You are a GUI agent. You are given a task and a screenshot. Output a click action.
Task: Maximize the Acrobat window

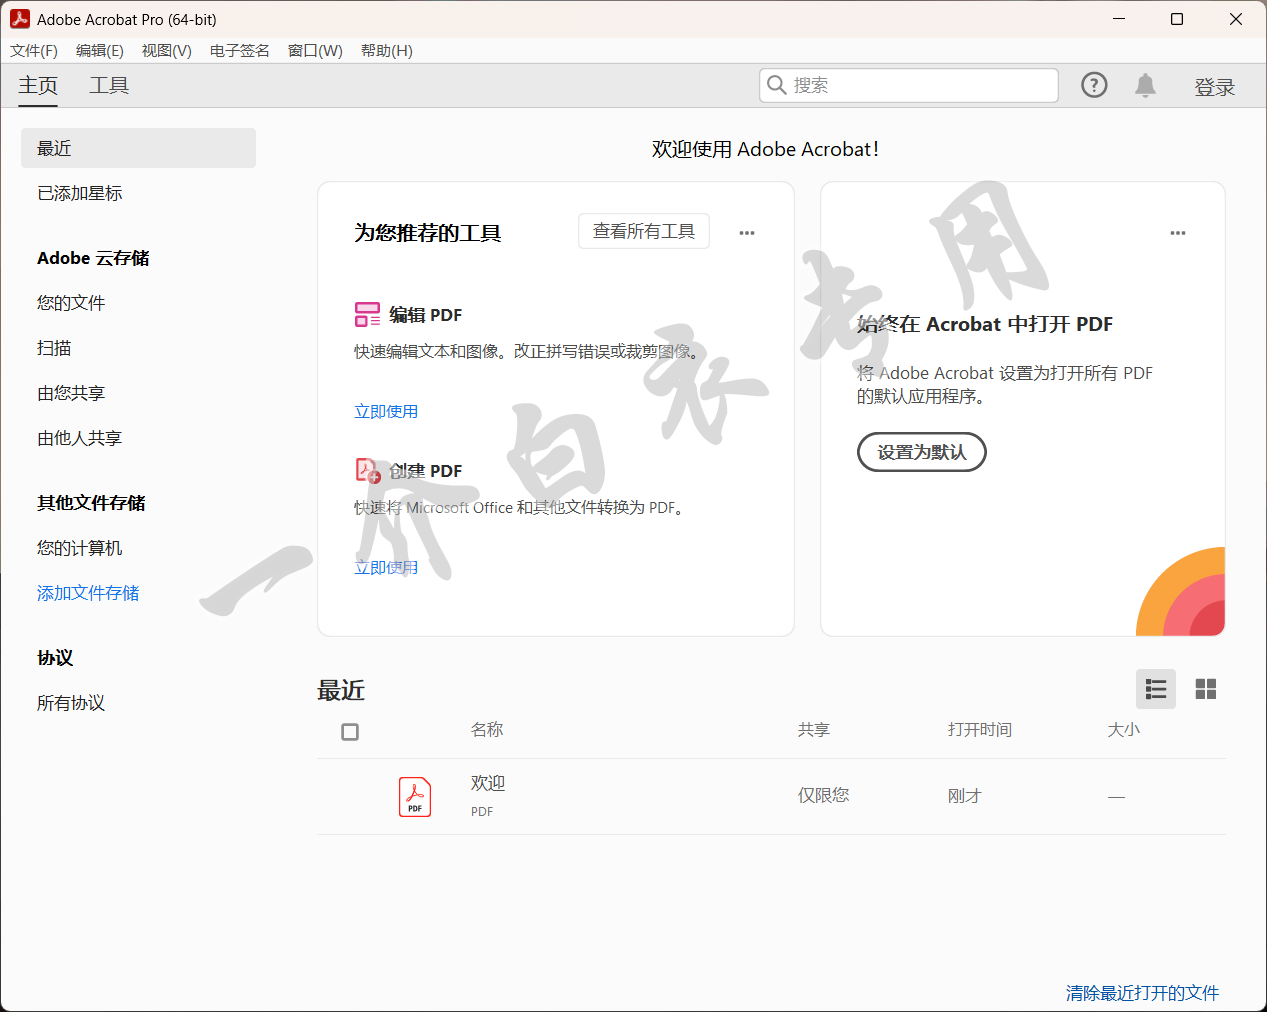1177,19
